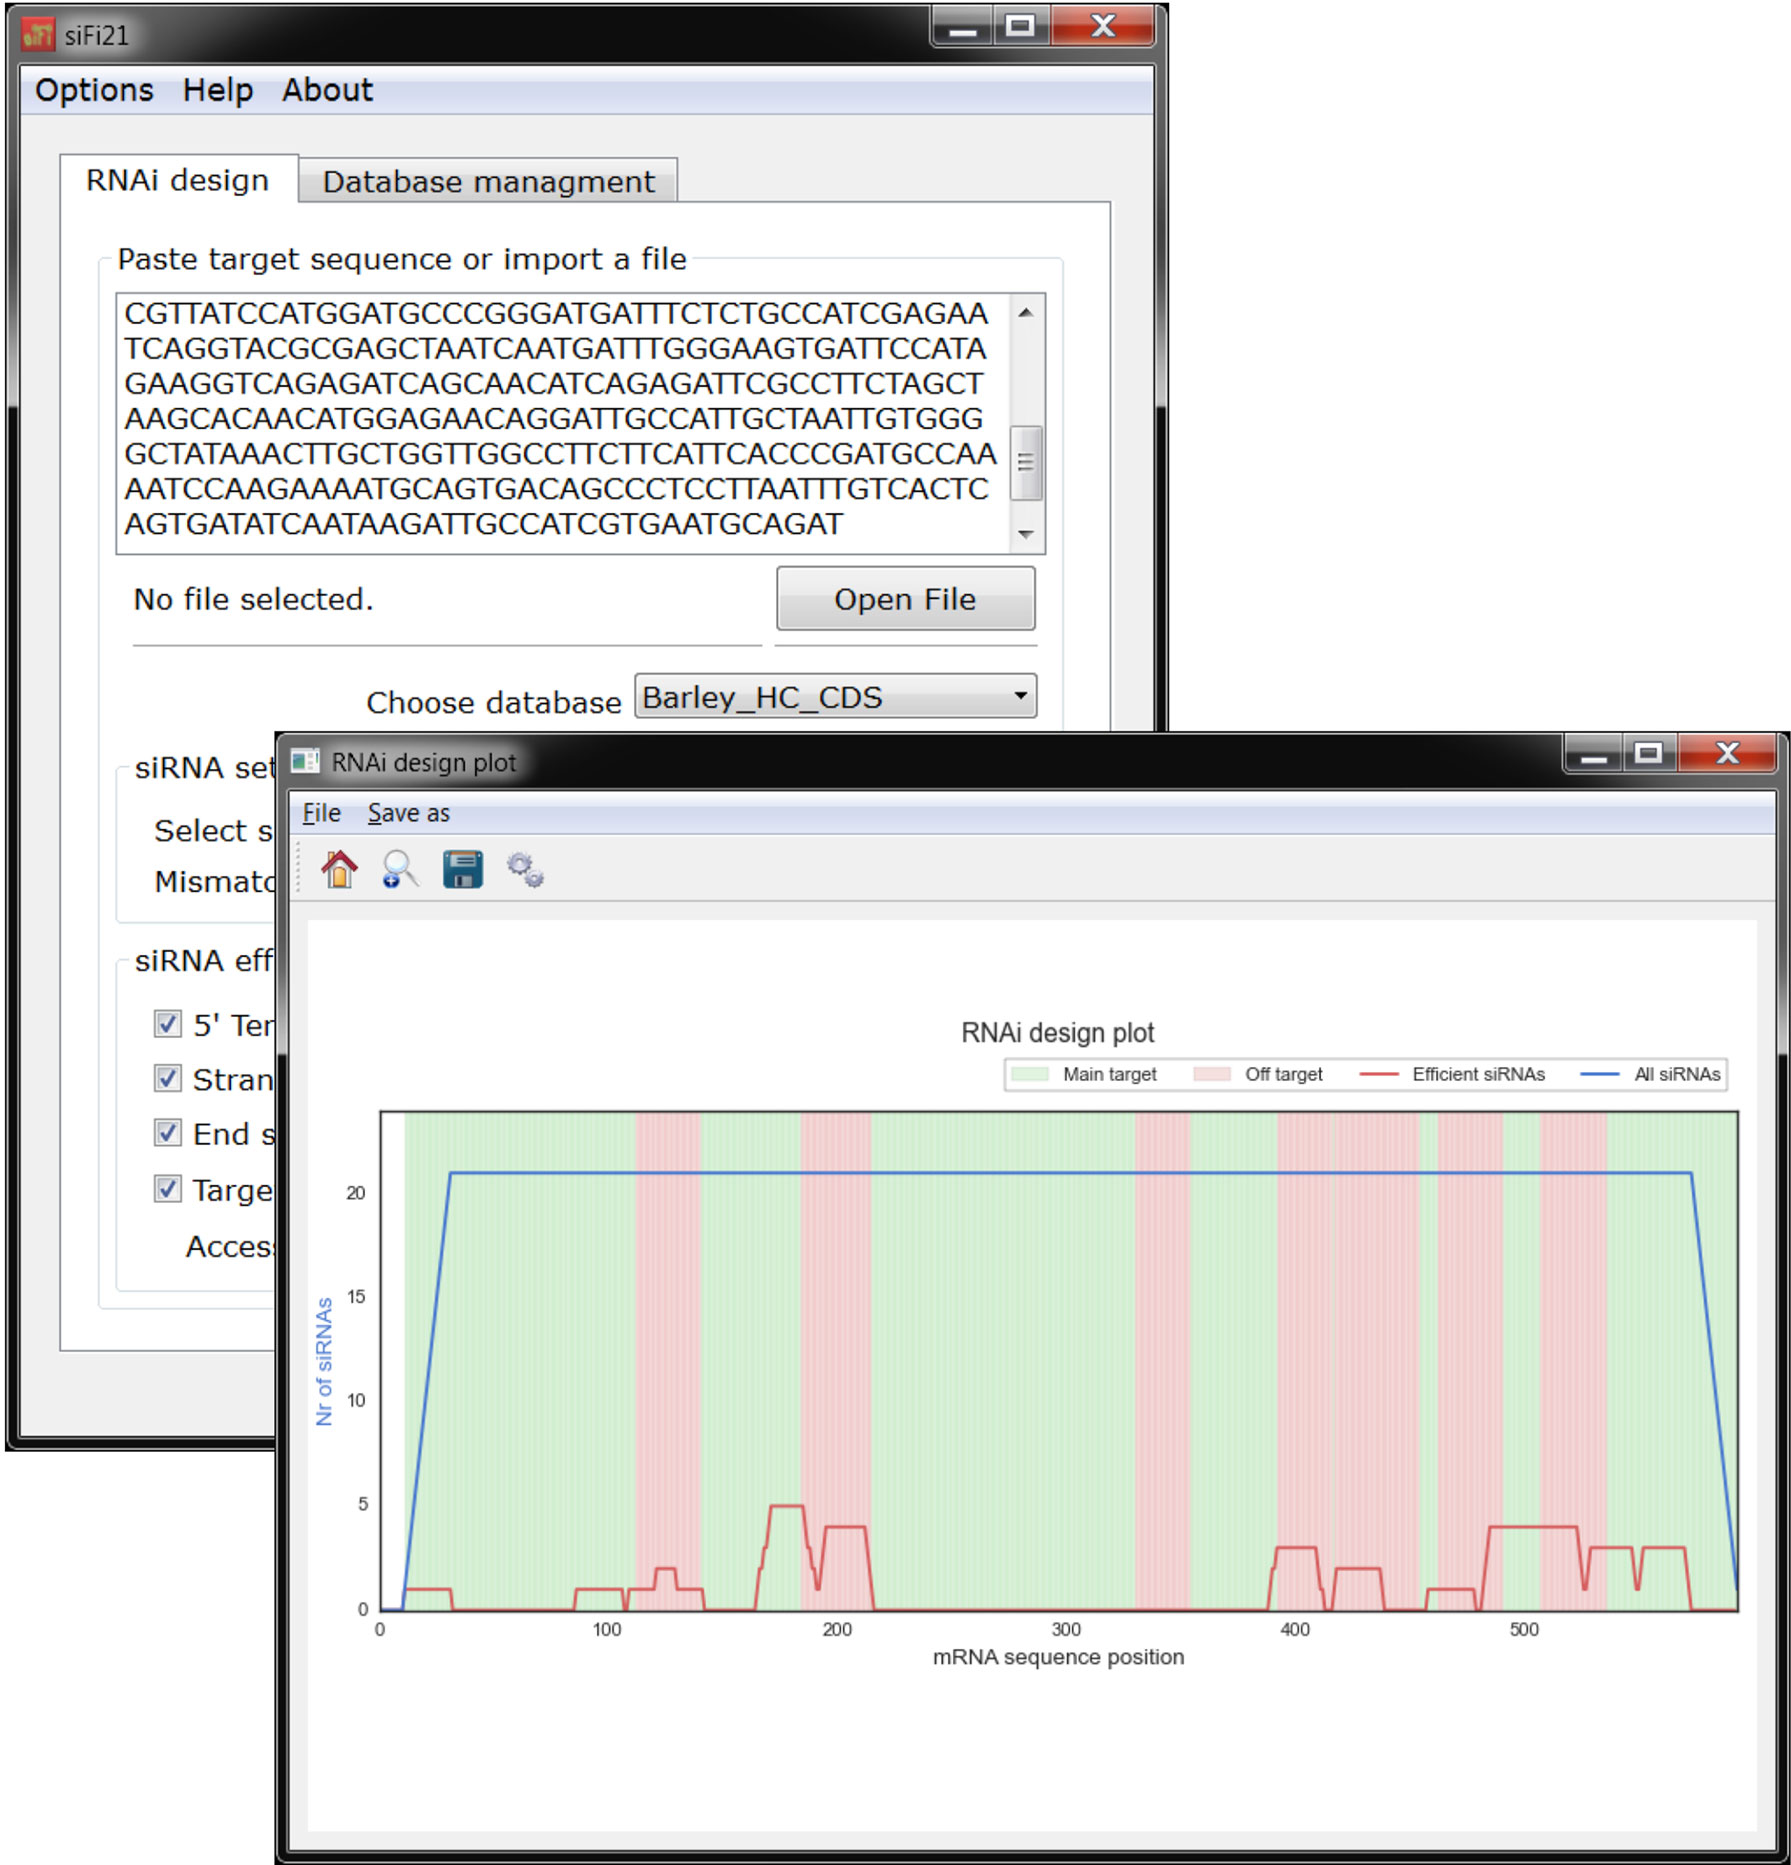Open plot settings gears icon

[525, 870]
